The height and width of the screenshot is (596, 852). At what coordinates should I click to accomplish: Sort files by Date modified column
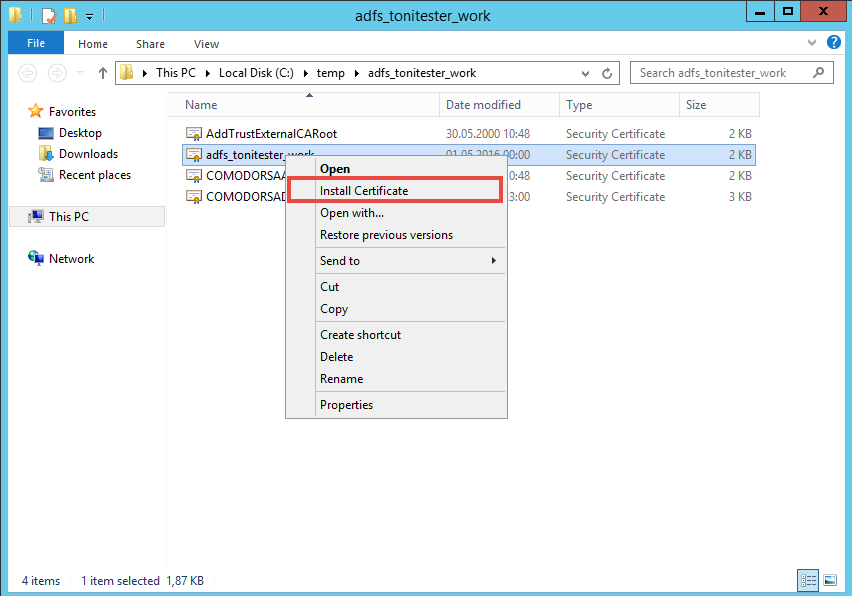[483, 105]
